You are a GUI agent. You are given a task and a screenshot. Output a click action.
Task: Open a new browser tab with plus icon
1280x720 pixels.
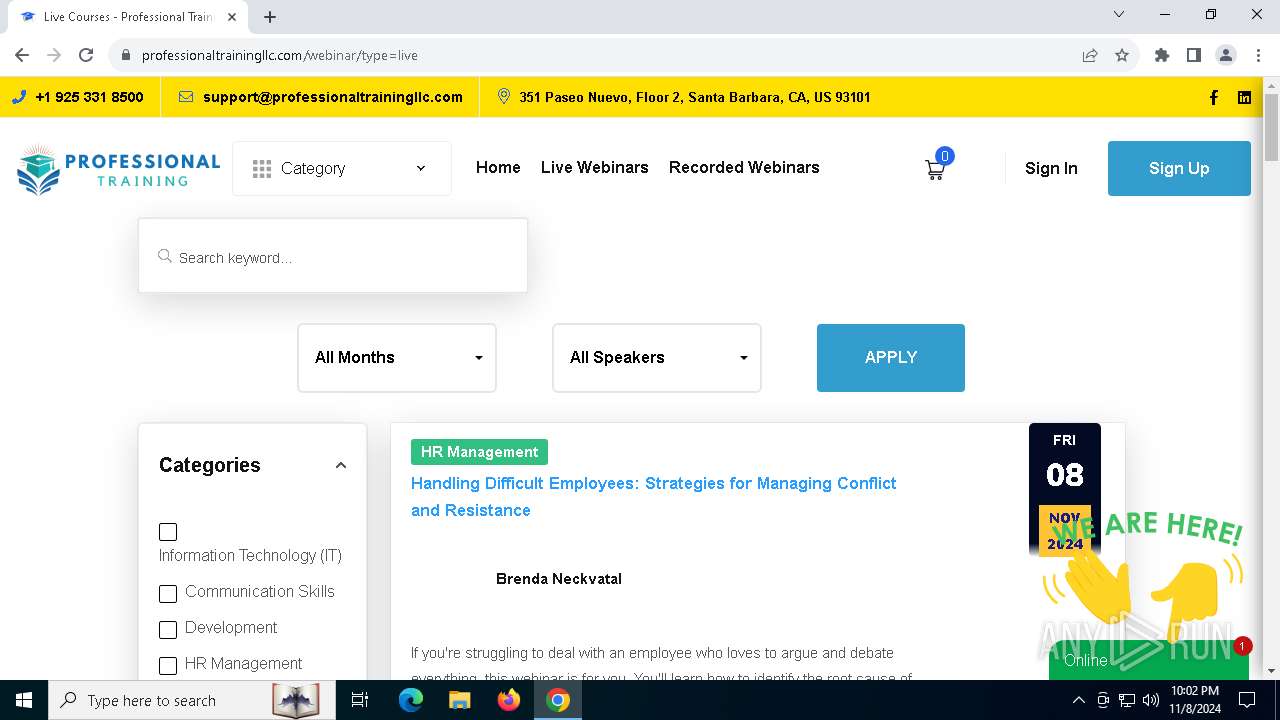tap(270, 16)
